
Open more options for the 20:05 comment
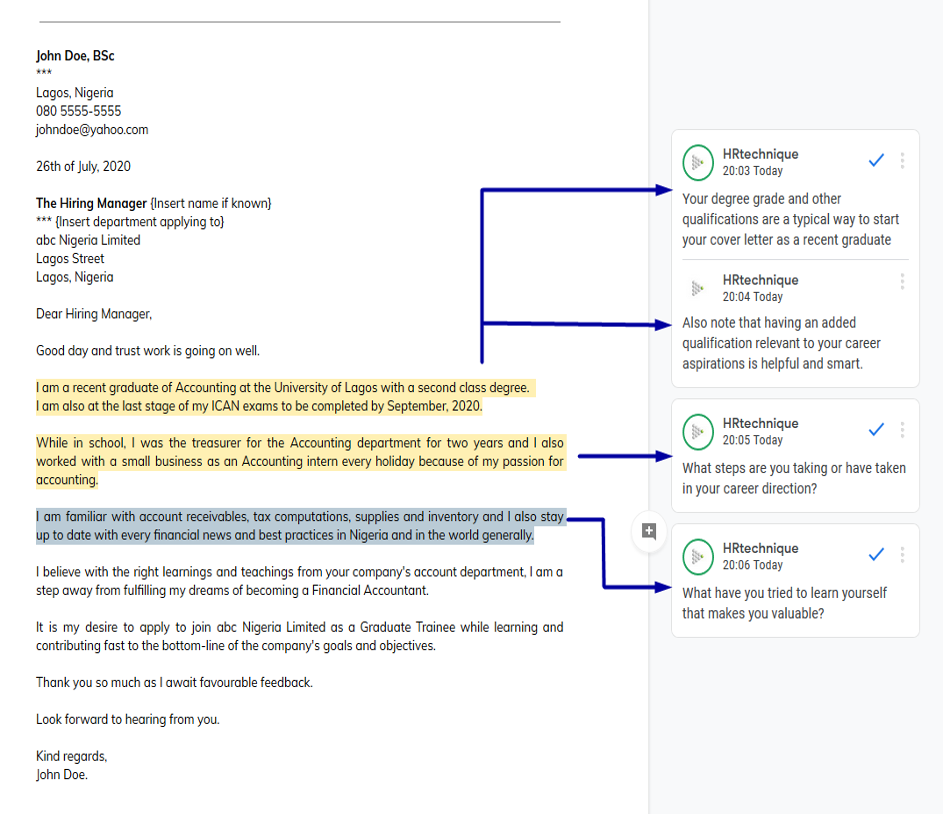(x=902, y=429)
